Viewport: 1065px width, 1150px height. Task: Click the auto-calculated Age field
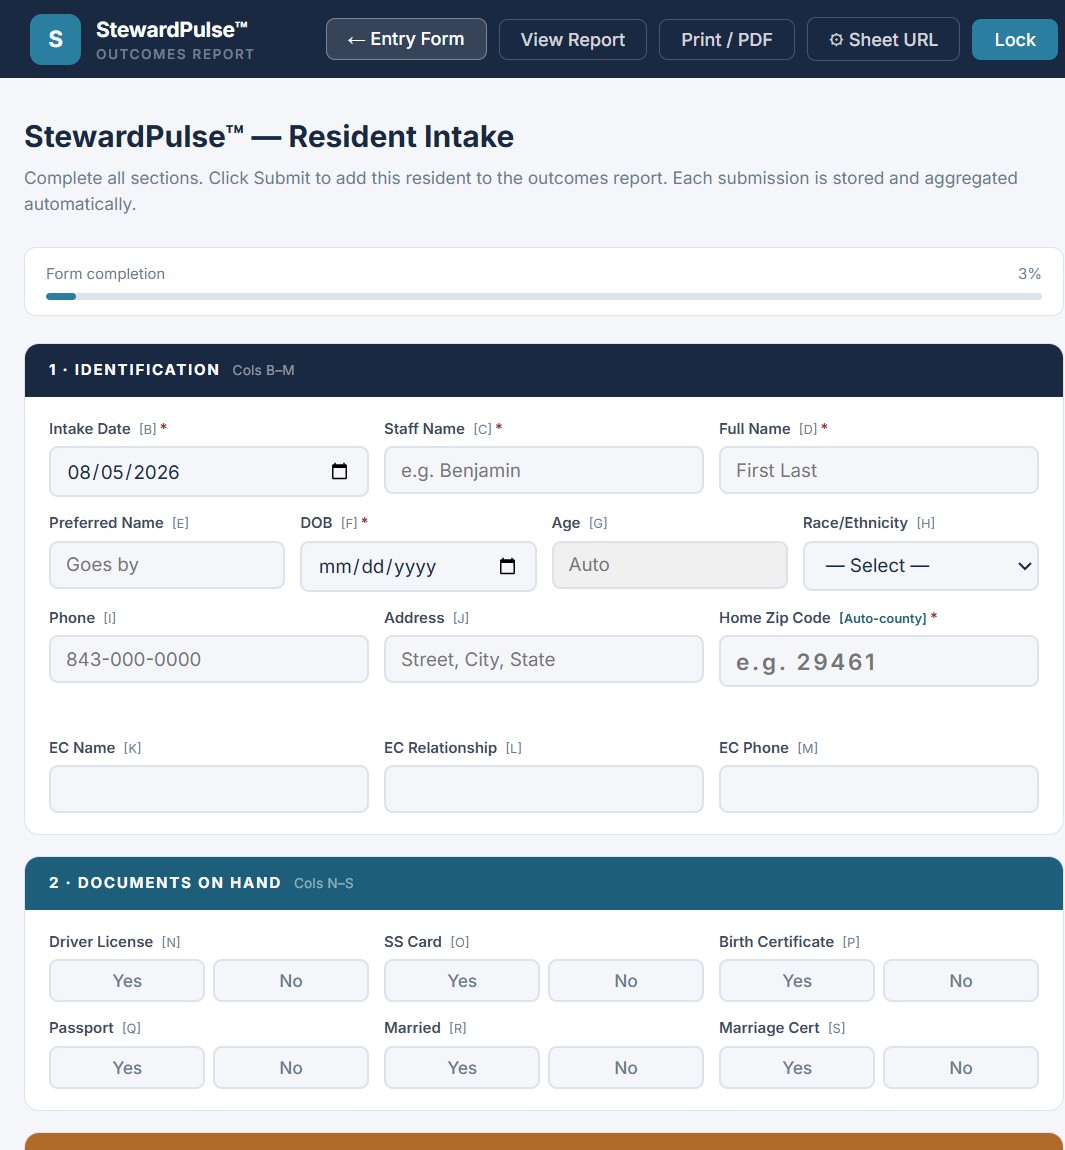tap(670, 565)
